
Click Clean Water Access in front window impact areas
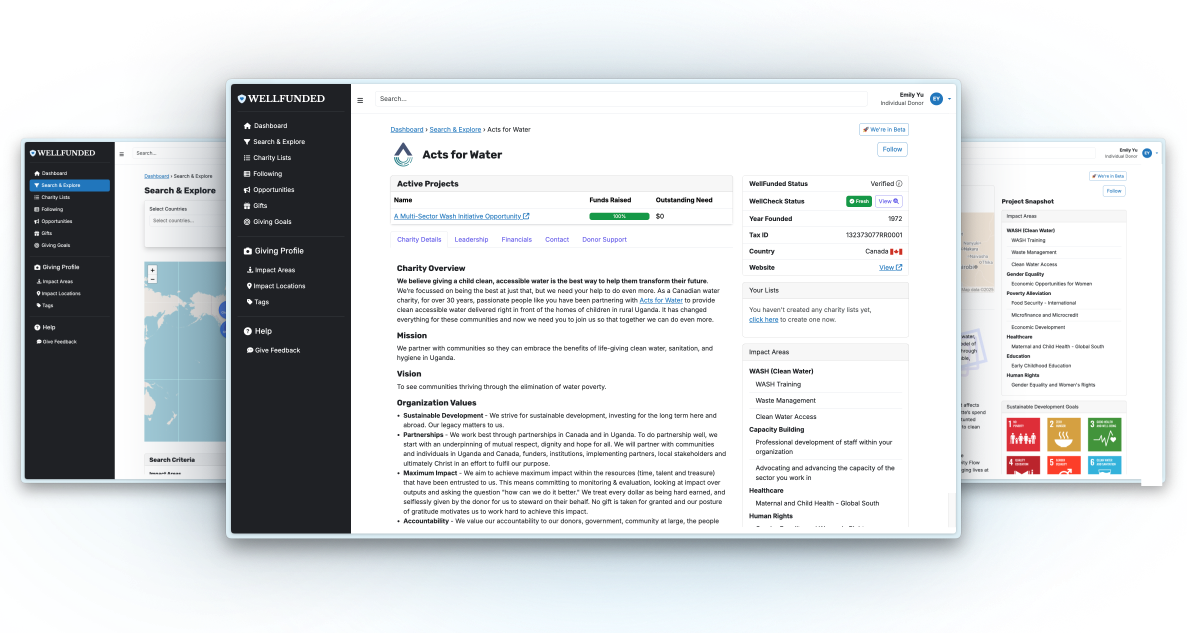(786, 416)
